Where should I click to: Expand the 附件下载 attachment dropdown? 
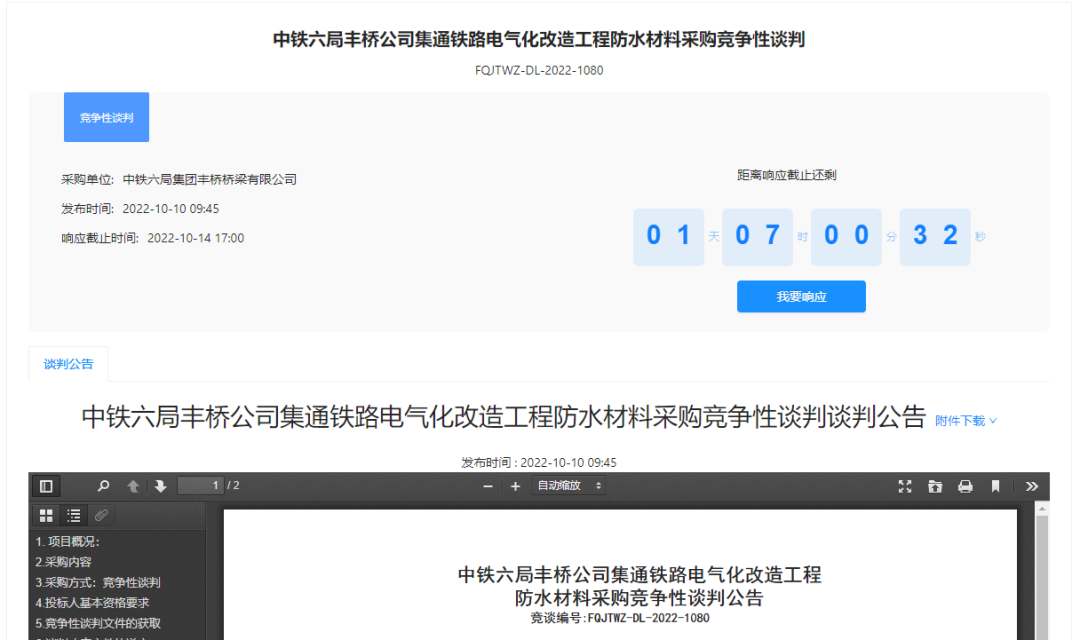point(966,420)
